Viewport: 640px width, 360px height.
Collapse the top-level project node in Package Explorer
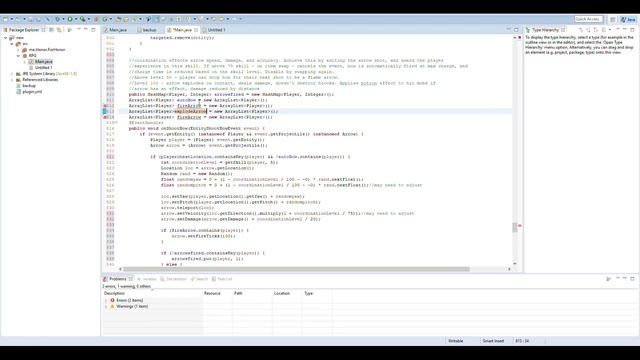point(5,38)
